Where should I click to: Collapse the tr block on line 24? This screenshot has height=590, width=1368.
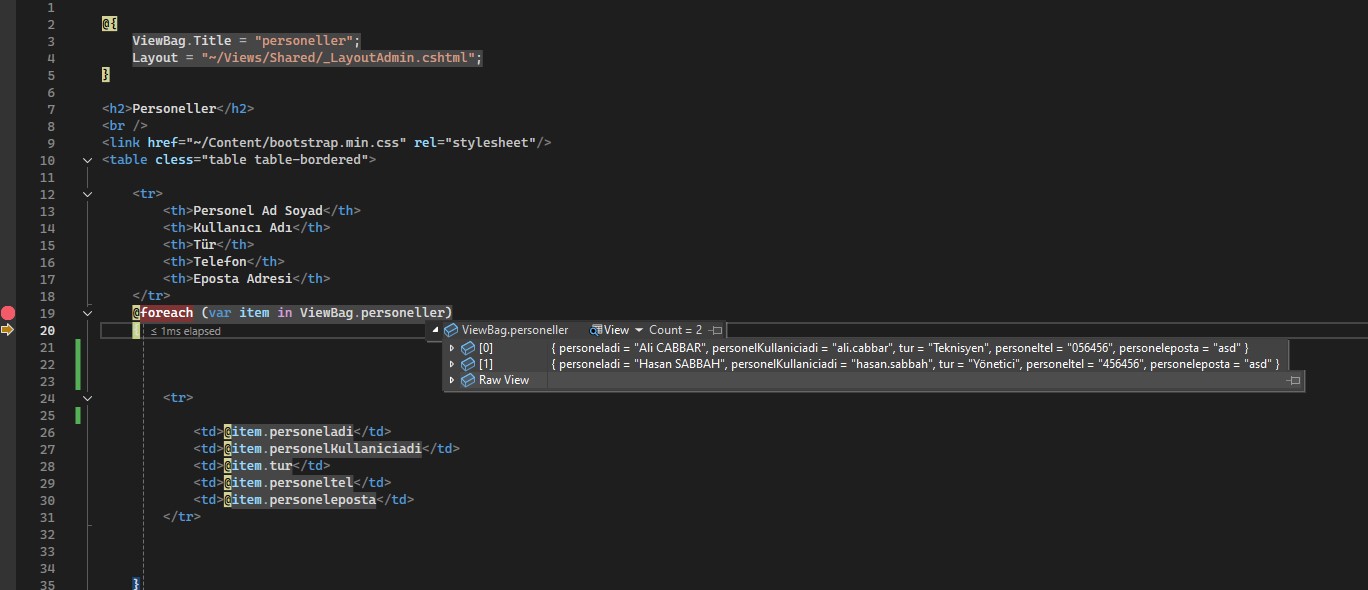coord(87,398)
